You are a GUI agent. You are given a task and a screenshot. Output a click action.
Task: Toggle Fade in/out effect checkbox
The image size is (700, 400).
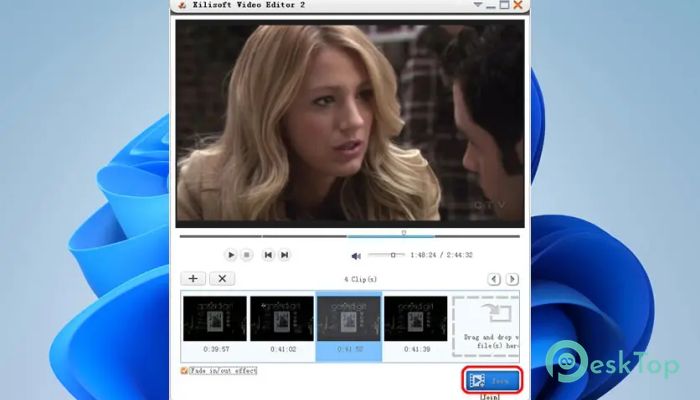point(184,371)
